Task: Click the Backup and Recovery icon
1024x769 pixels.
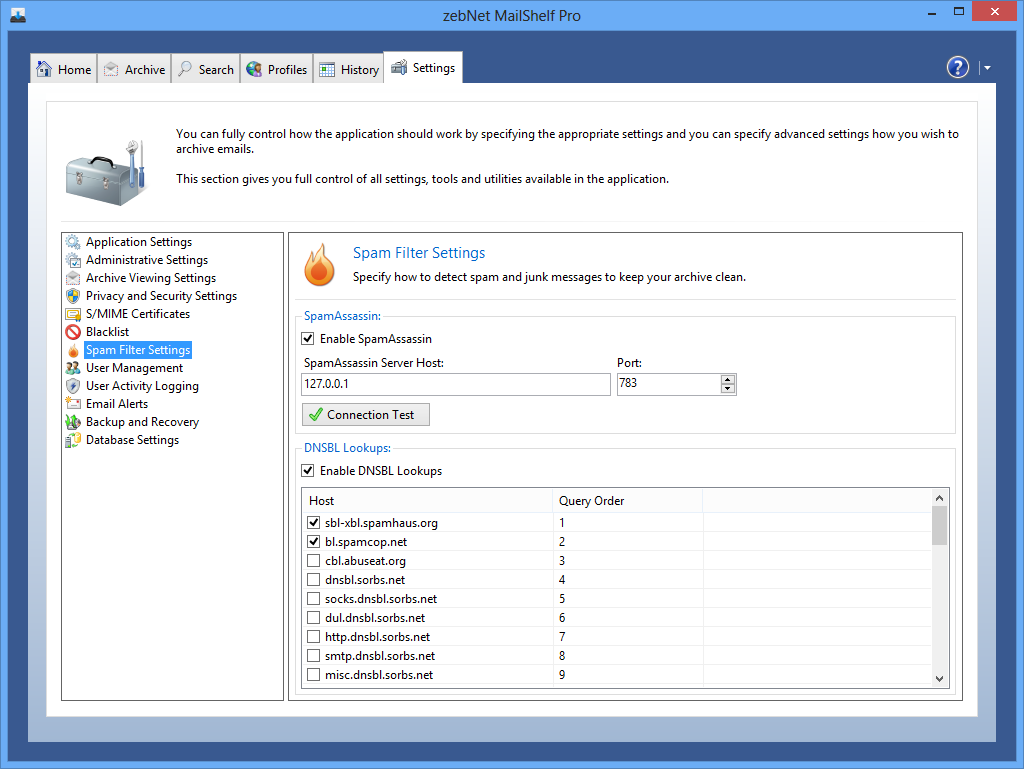Action: 72,422
